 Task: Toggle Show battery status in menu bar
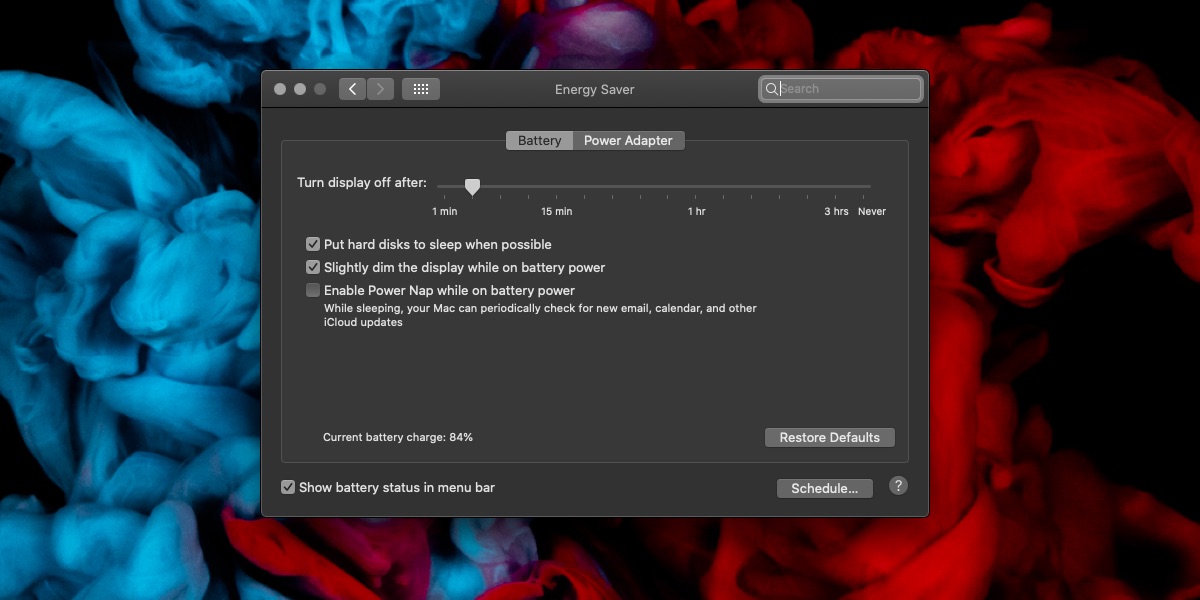coord(288,487)
